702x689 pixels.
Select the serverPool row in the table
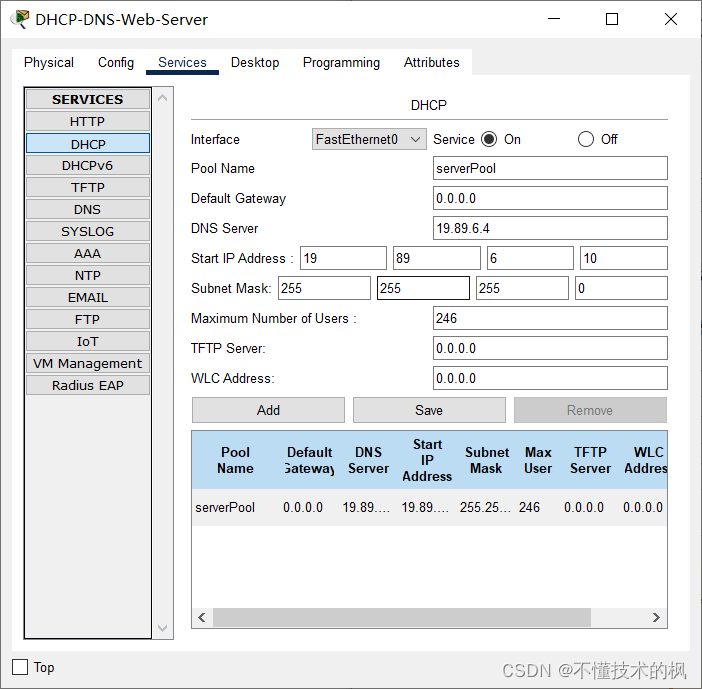tap(429, 507)
